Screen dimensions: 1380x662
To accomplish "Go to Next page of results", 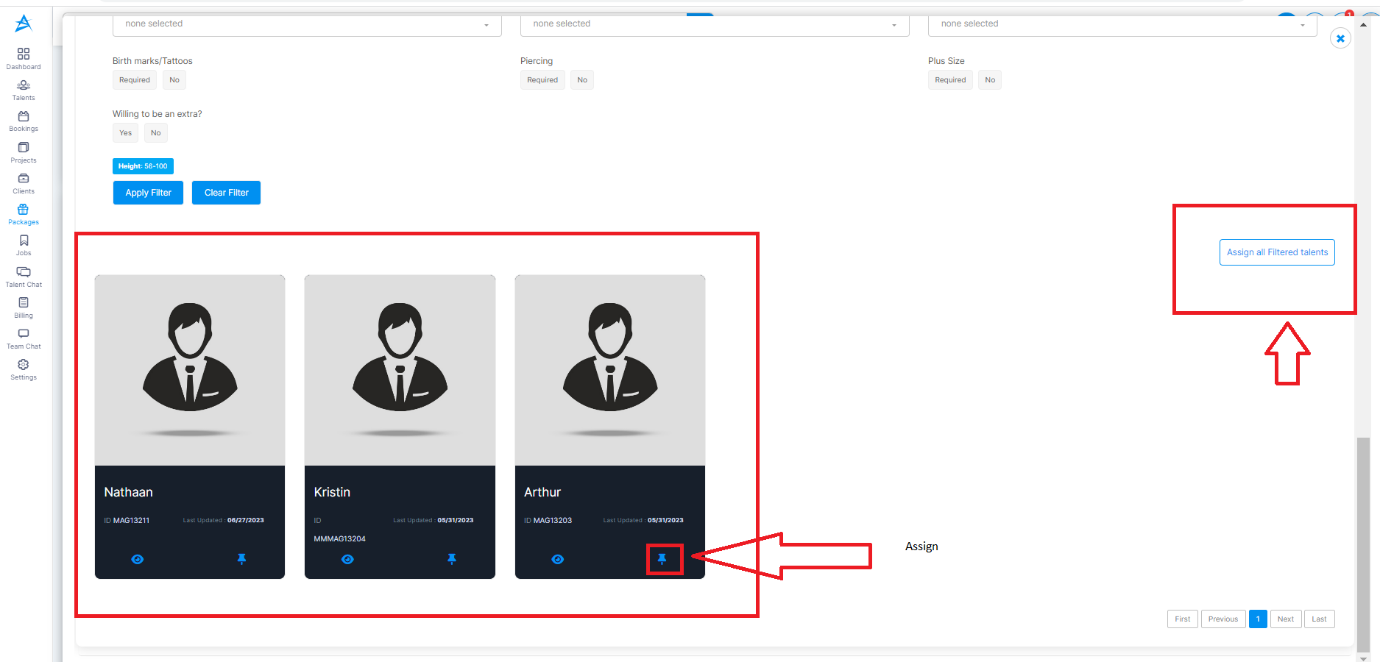I will [1285, 619].
